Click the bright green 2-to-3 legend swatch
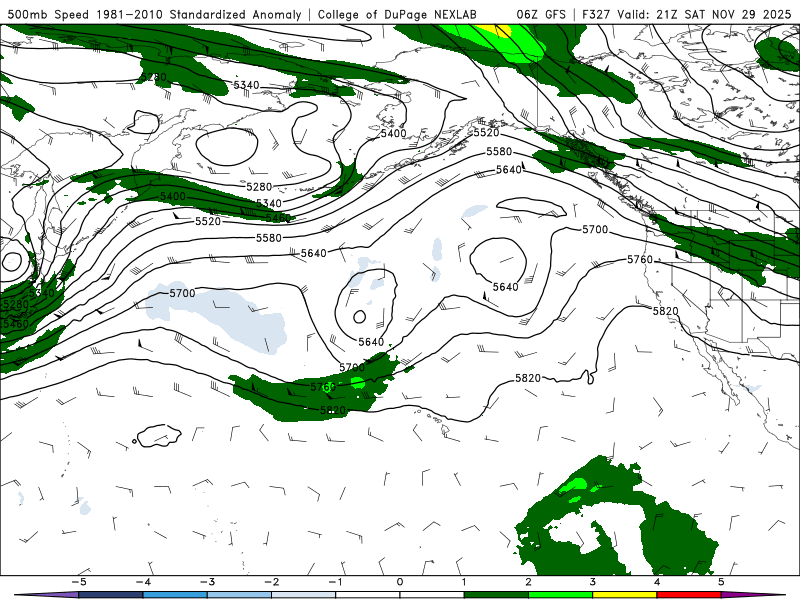This screenshot has width=800, height=600. [560, 595]
